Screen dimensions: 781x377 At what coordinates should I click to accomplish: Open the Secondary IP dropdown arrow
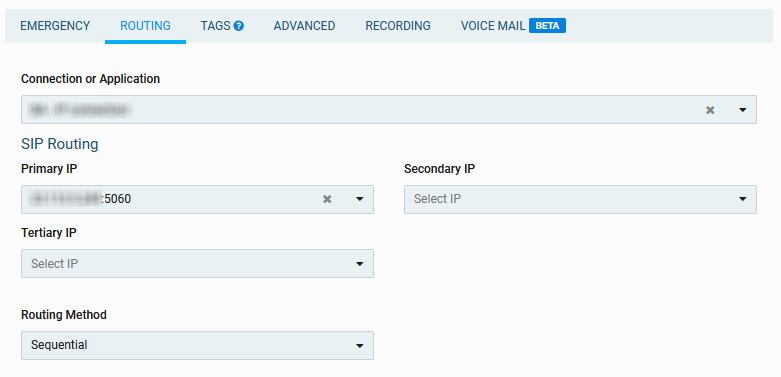(x=743, y=199)
